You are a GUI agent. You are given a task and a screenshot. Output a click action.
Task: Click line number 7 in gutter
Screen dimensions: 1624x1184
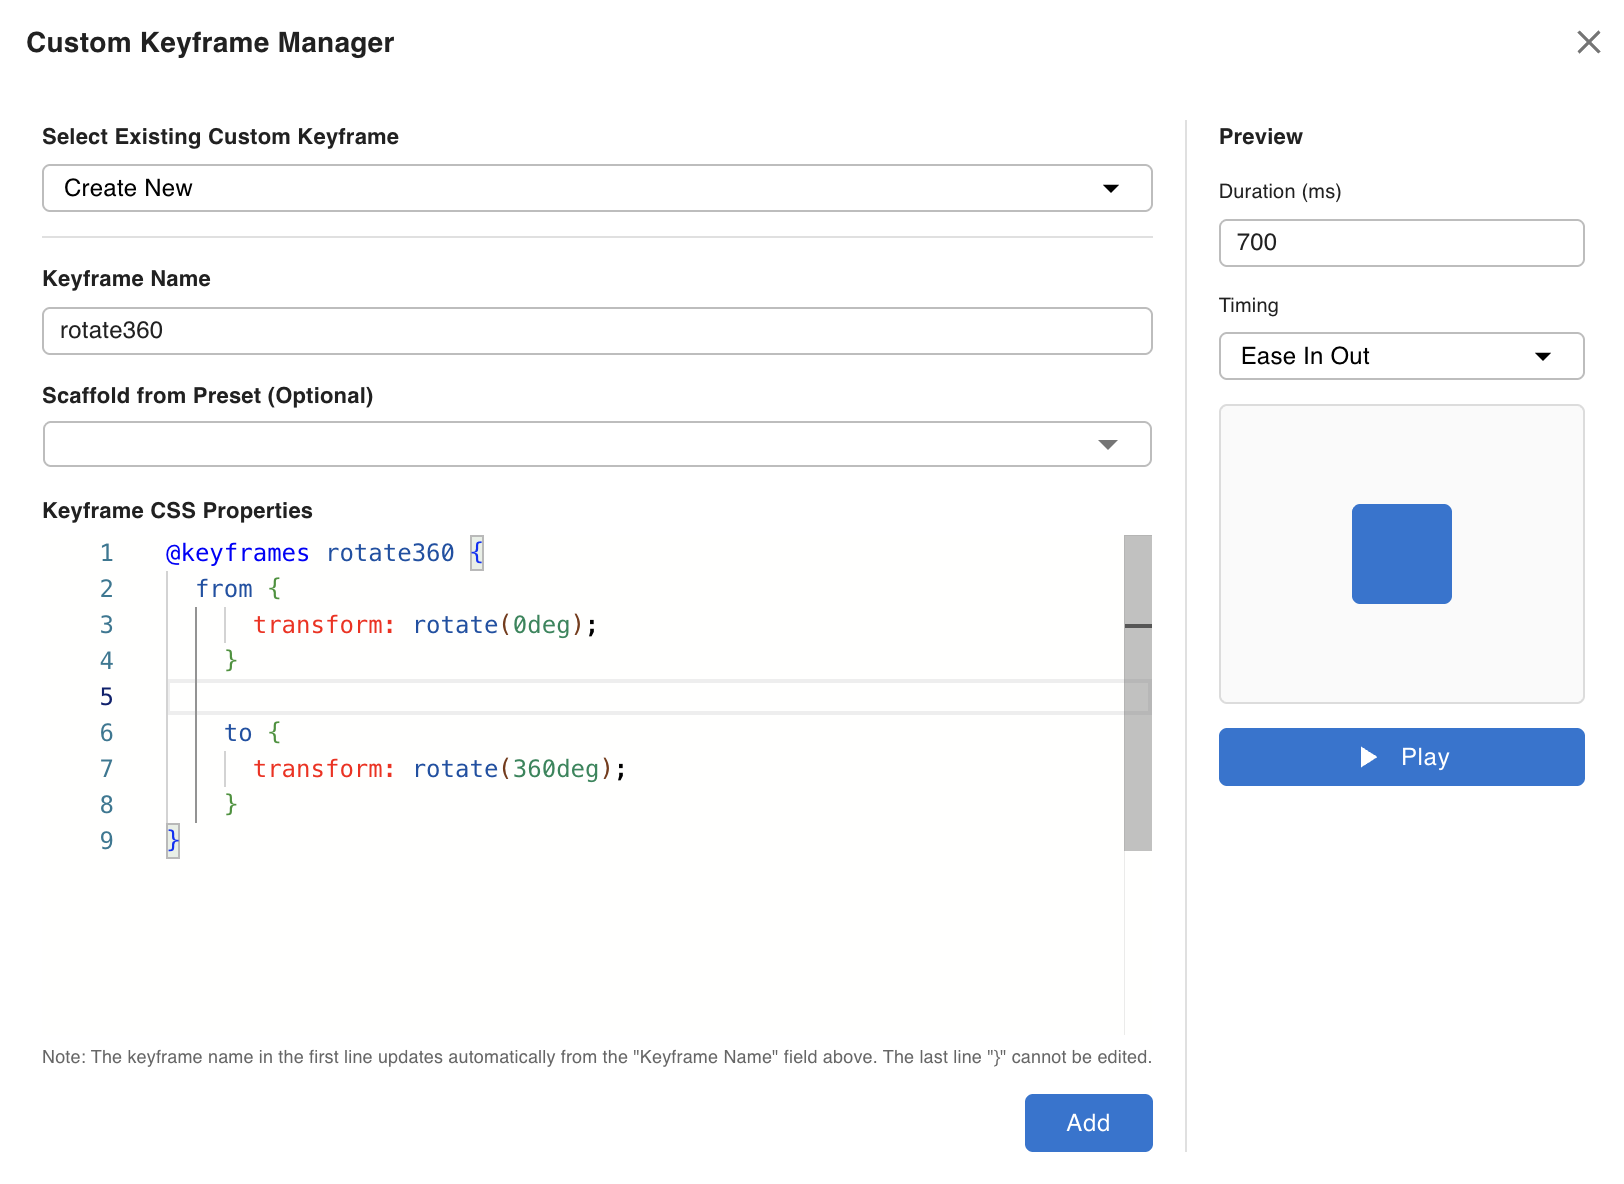(107, 769)
